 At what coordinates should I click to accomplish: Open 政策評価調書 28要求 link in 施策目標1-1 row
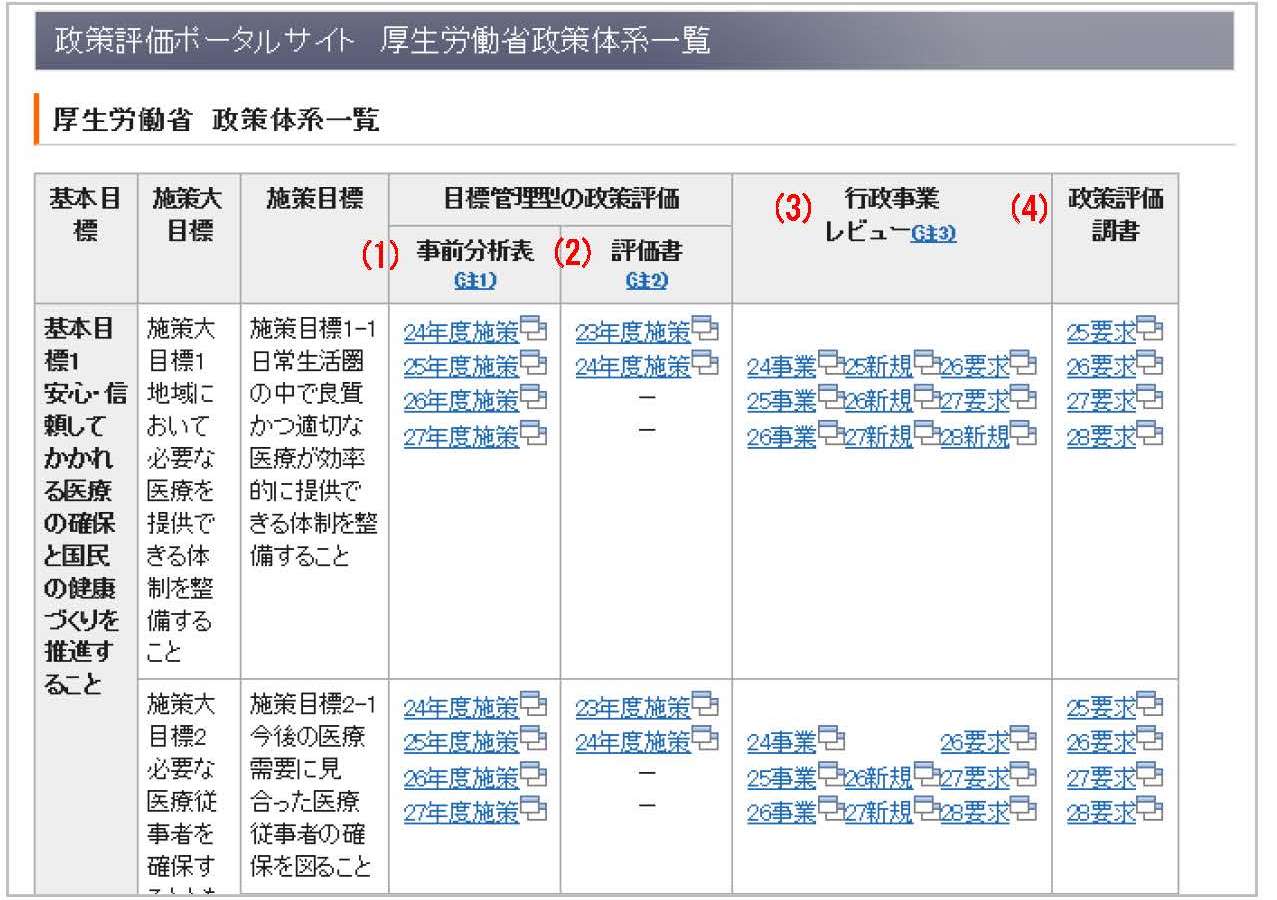point(1103,435)
